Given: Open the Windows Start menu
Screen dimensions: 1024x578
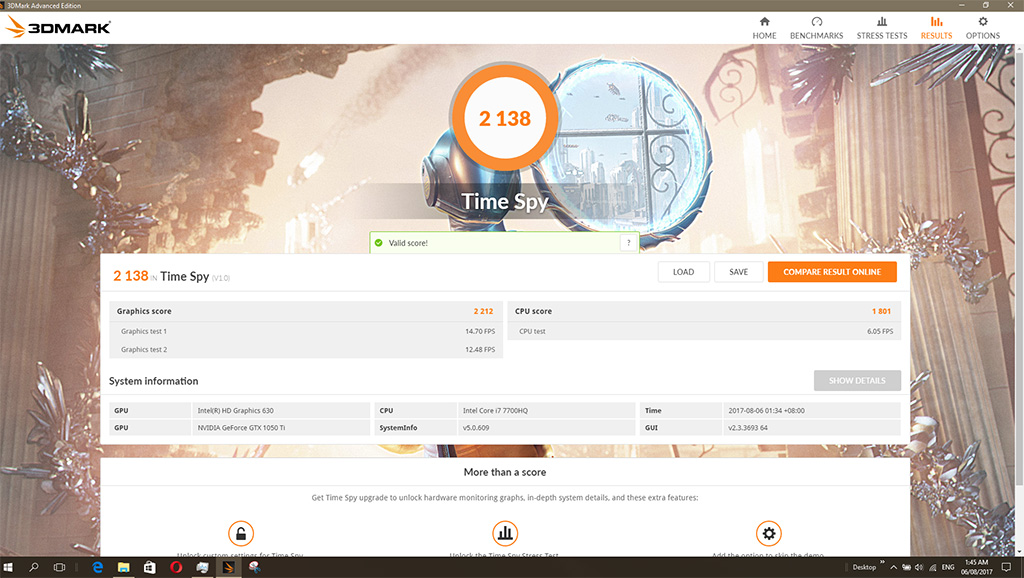Looking at the screenshot, I should tap(8, 567).
